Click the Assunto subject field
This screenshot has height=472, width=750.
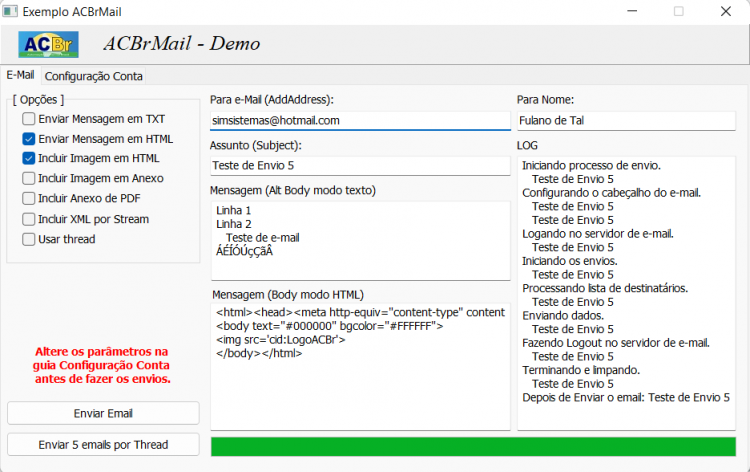pyautogui.click(x=360, y=166)
